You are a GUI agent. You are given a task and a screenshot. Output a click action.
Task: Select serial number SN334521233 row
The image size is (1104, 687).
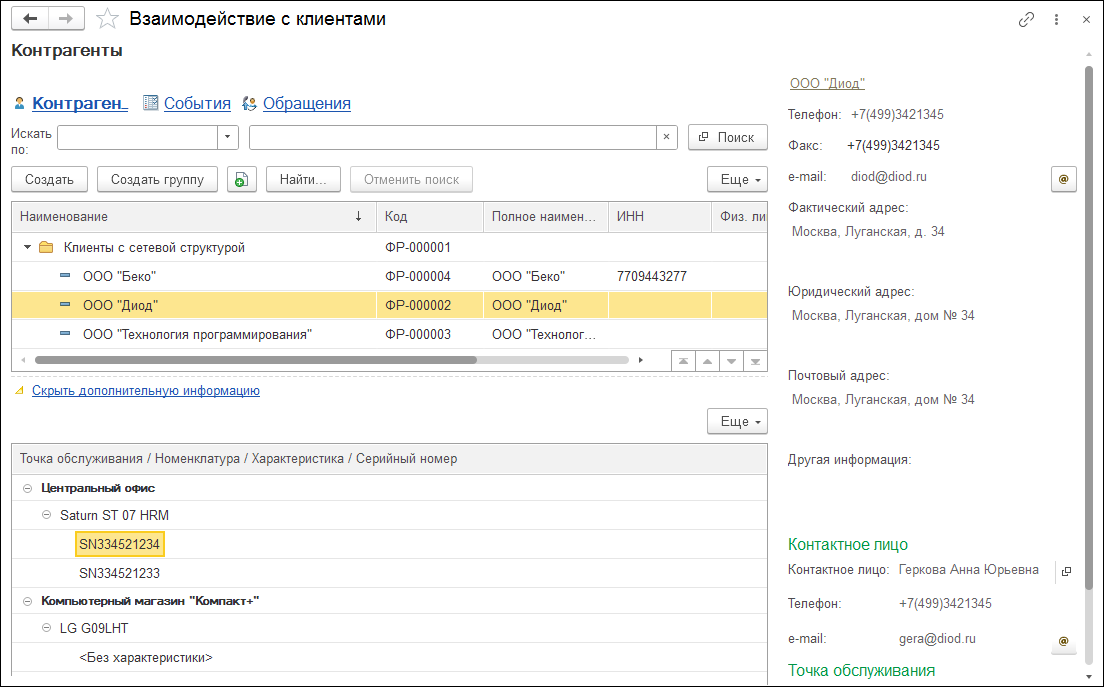(x=120, y=573)
